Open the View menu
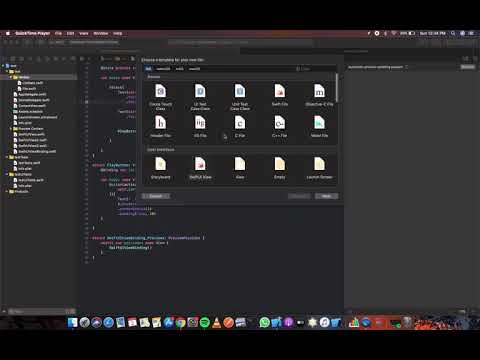This screenshot has height=360, width=480. [84, 33]
